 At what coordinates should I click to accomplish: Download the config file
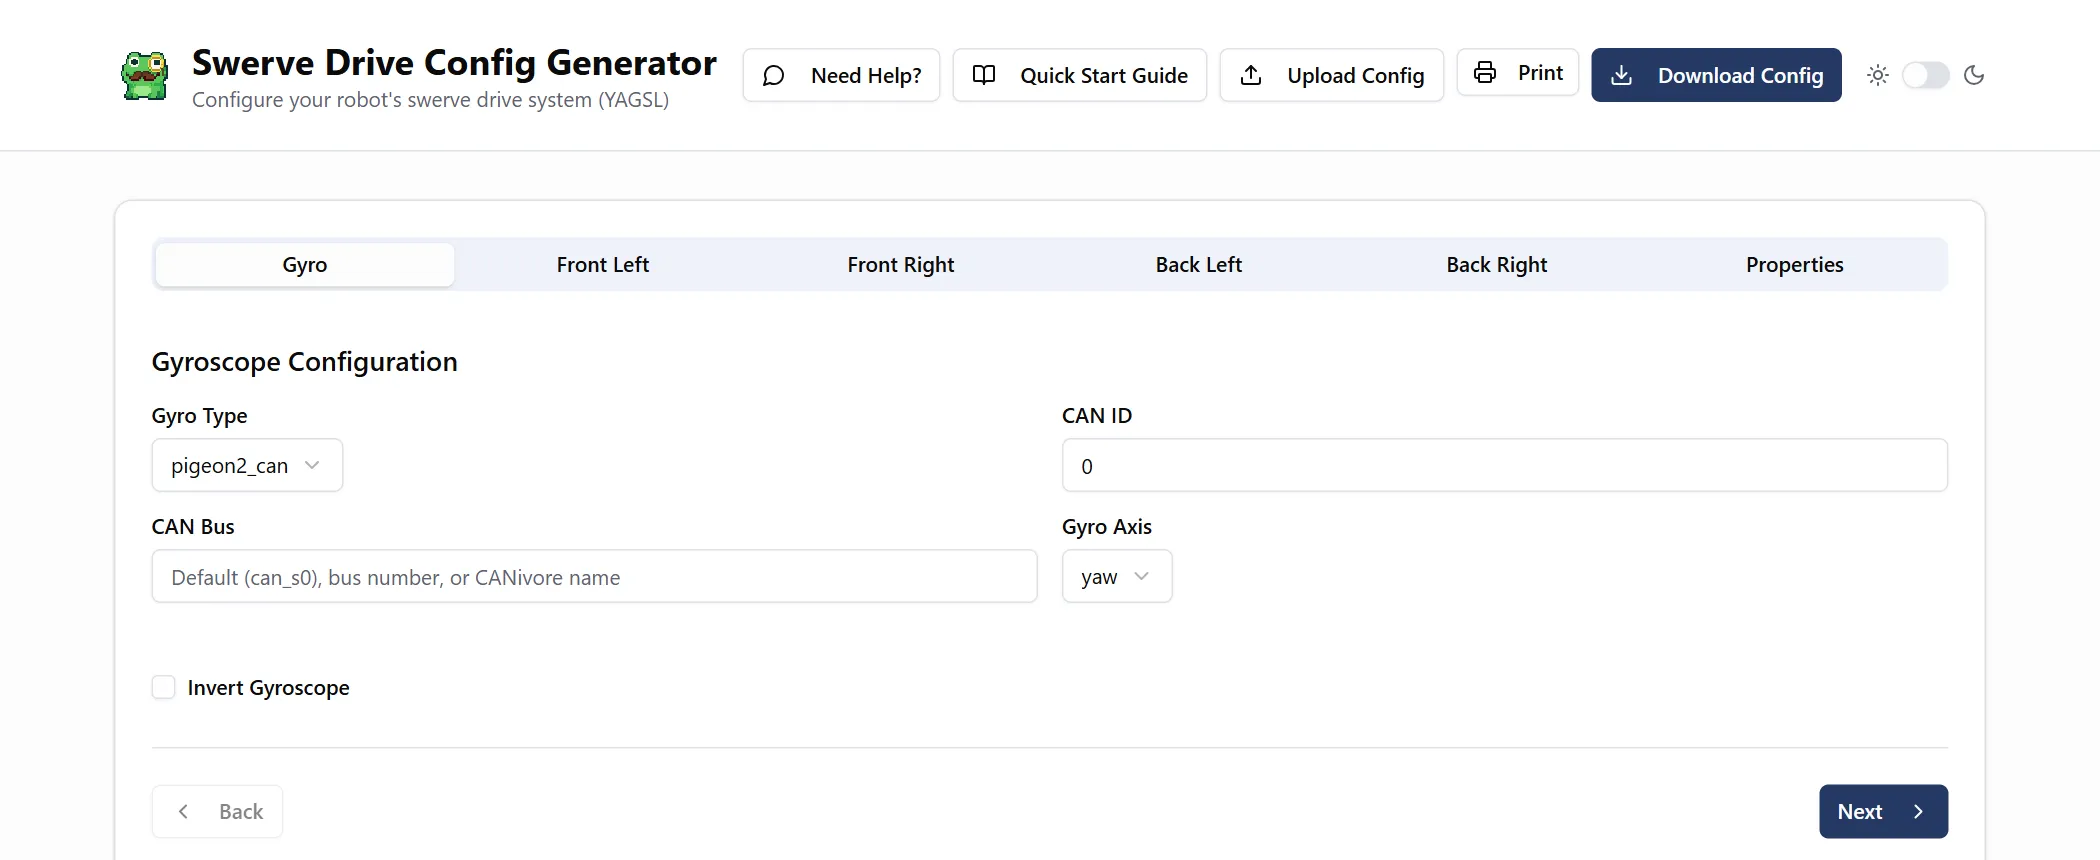coord(1717,75)
